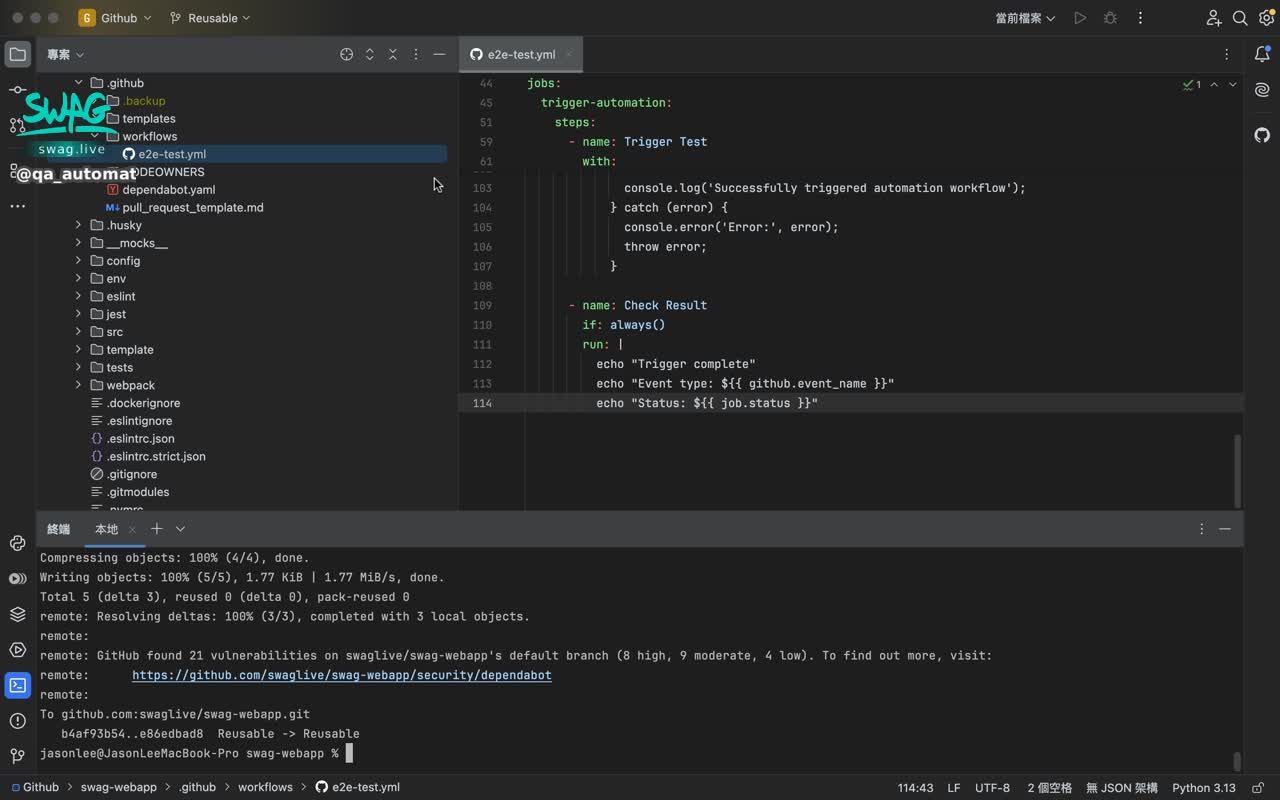This screenshot has height=800, width=1280.
Task: Open terminal new session options dropdown
Action: [x=180, y=529]
